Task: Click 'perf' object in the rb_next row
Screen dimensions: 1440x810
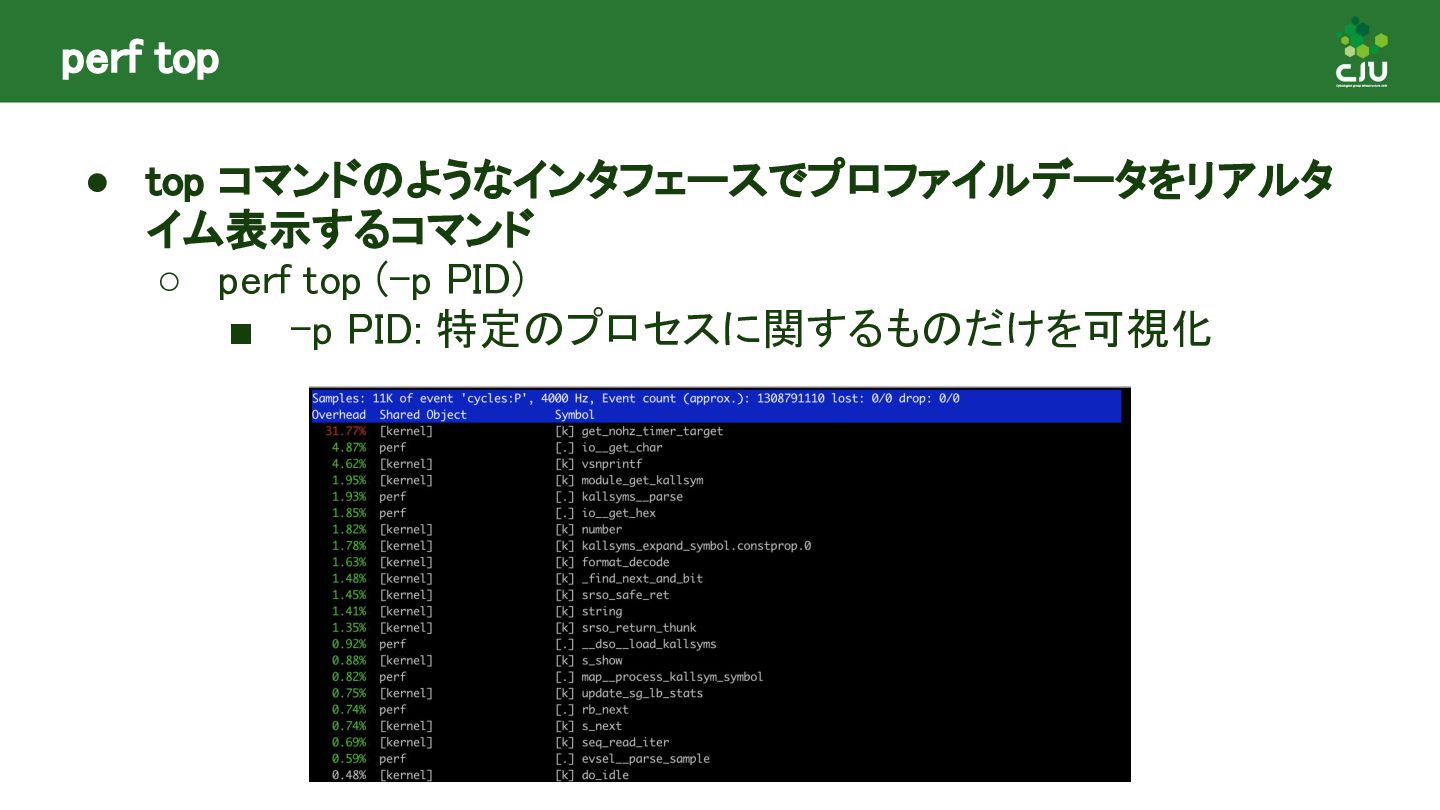Action: pyautogui.click(x=393, y=710)
